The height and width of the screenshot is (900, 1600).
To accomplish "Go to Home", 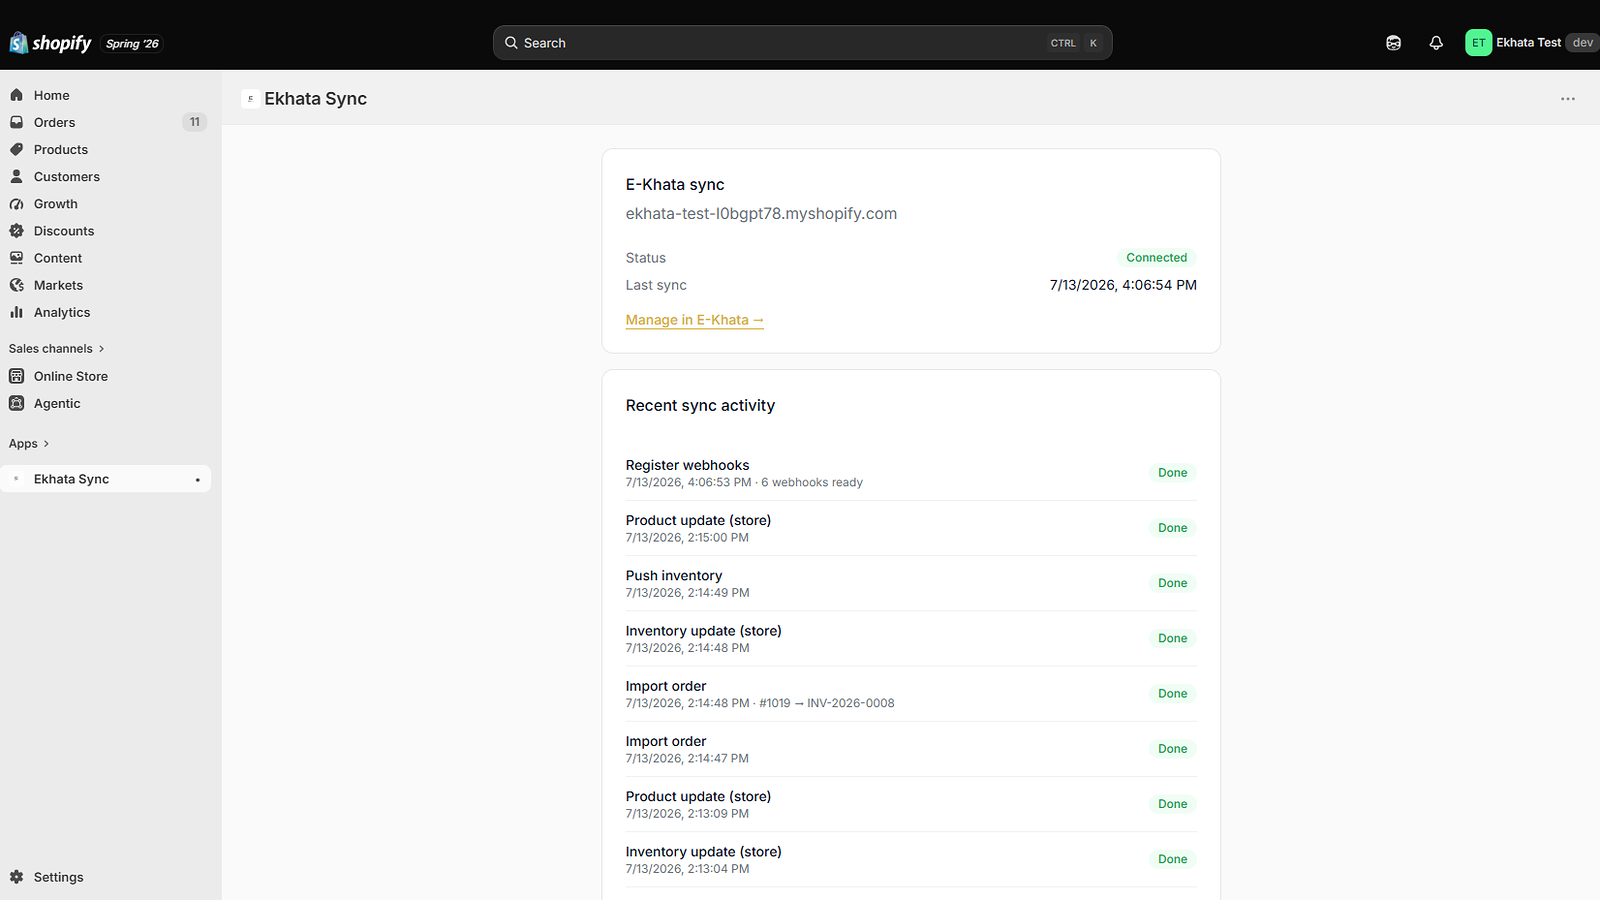I will point(52,95).
